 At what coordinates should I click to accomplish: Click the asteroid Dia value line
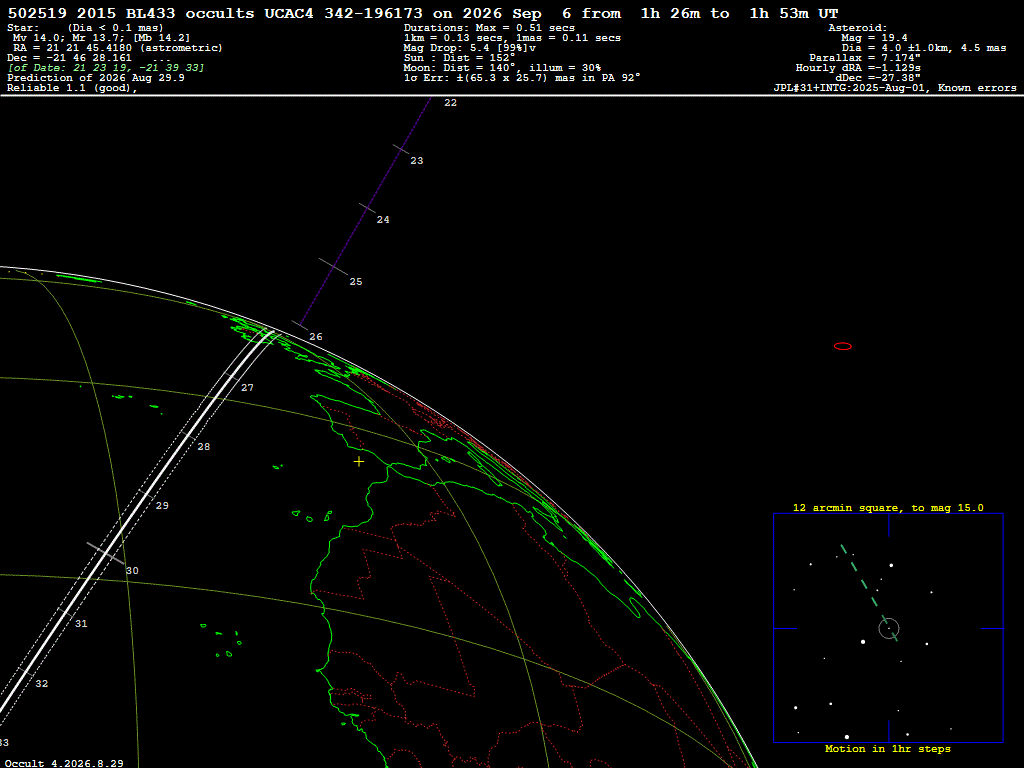tap(923, 48)
